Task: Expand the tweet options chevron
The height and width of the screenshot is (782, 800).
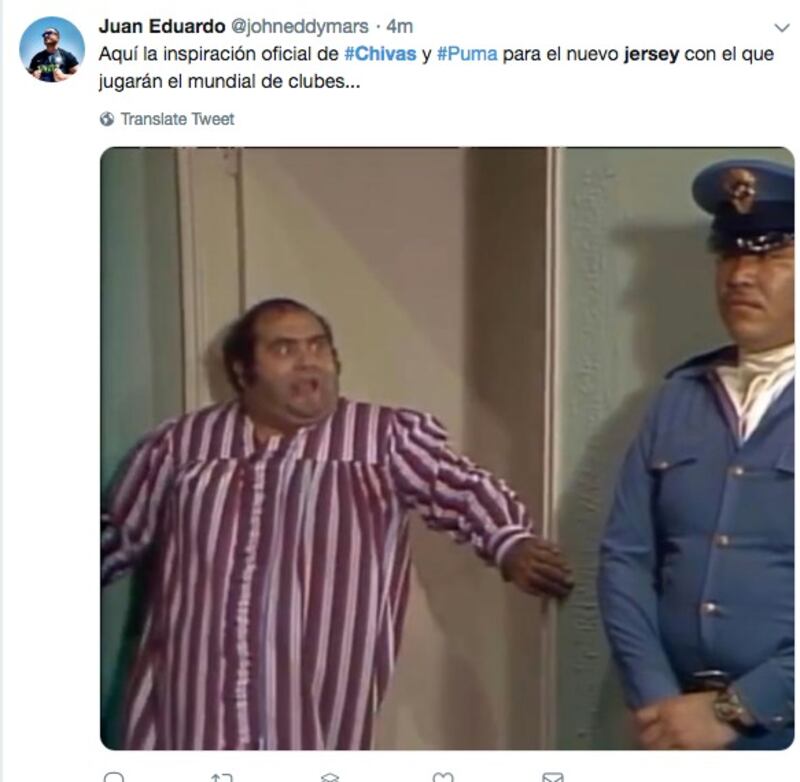Action: 782,28
